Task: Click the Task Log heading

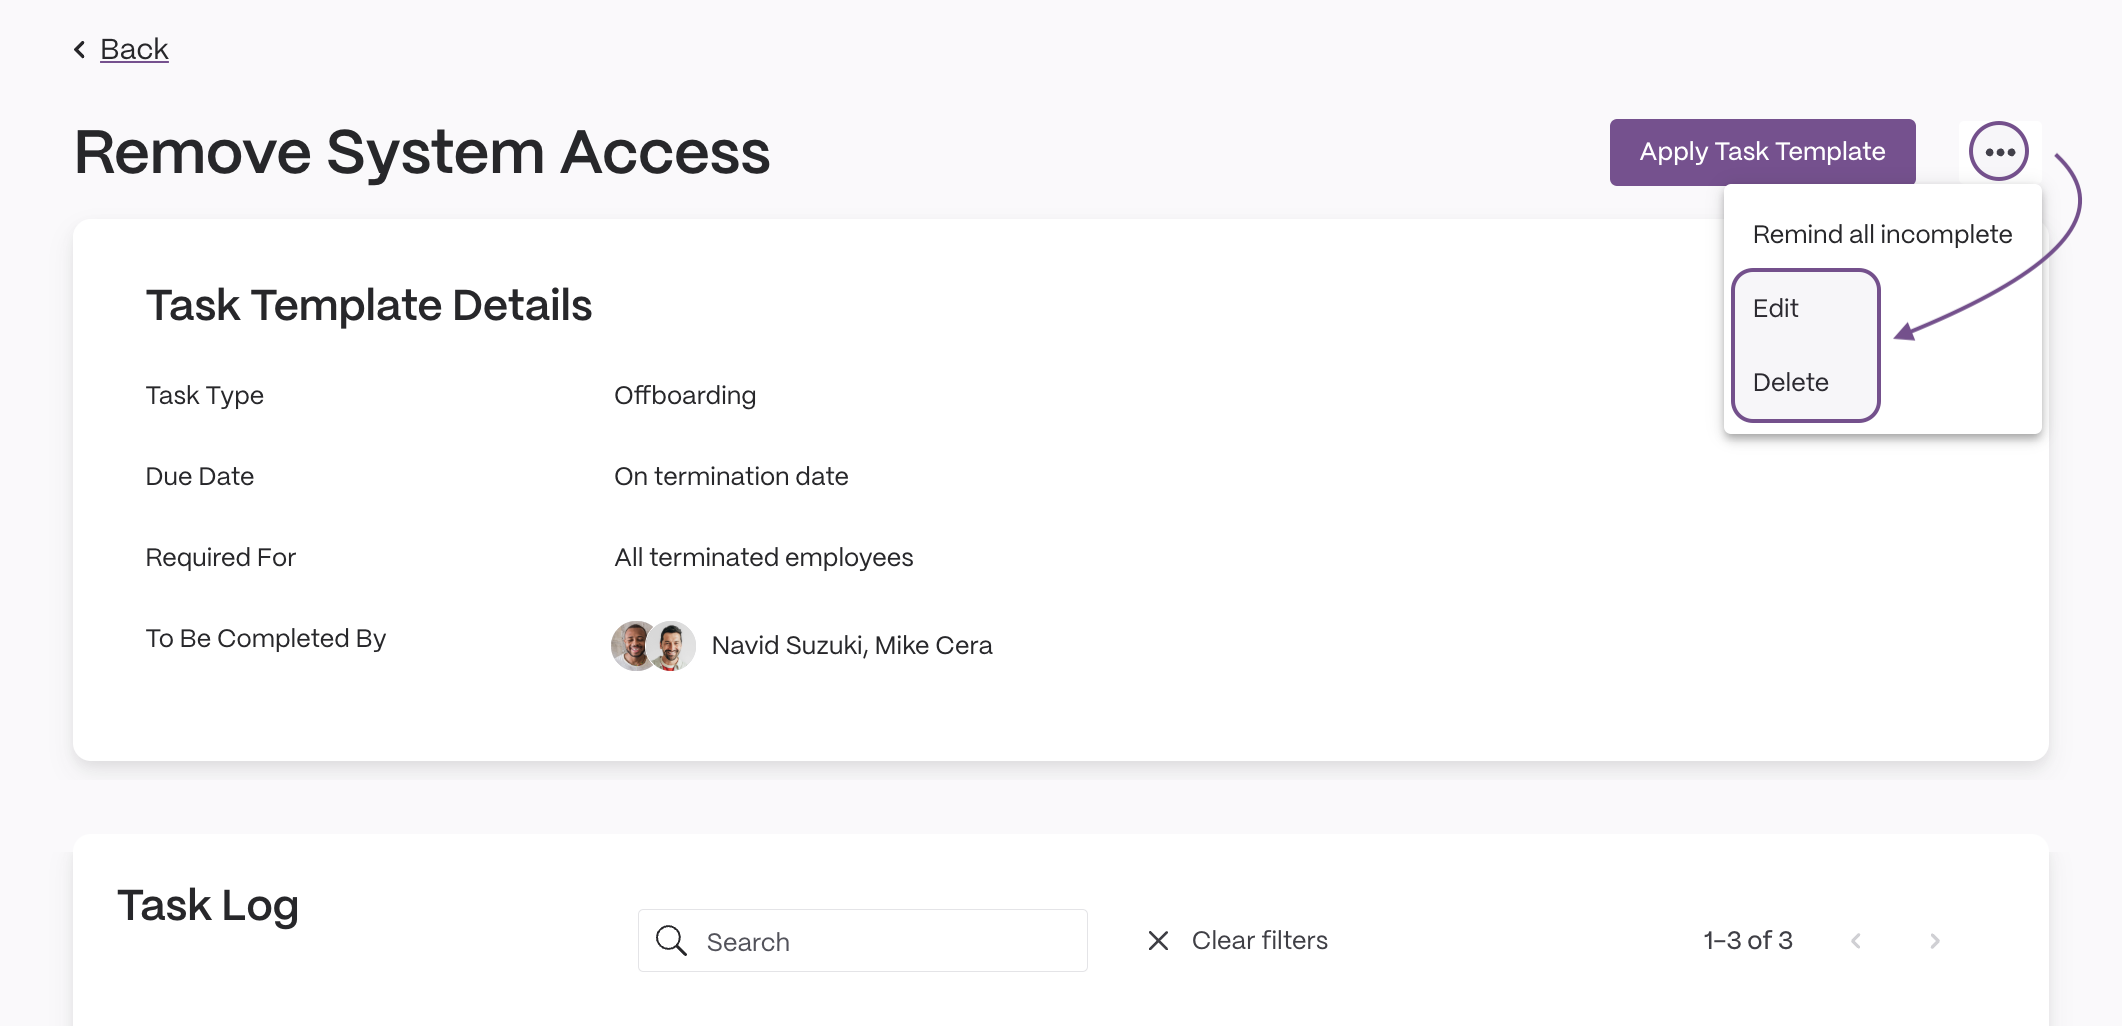Action: (x=208, y=905)
